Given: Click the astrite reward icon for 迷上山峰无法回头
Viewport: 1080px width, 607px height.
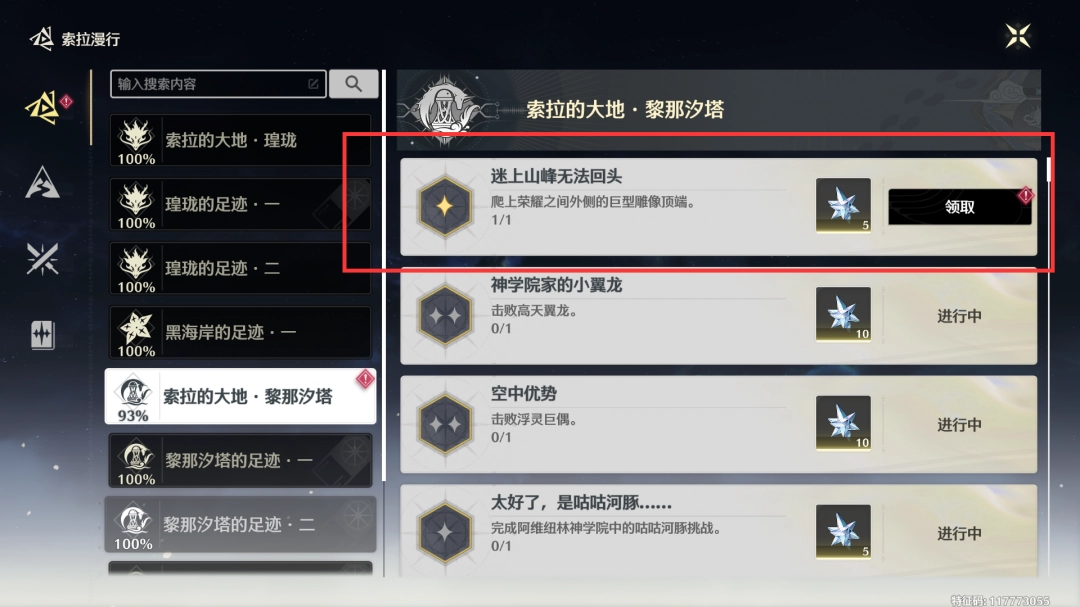Looking at the screenshot, I should pos(843,205).
